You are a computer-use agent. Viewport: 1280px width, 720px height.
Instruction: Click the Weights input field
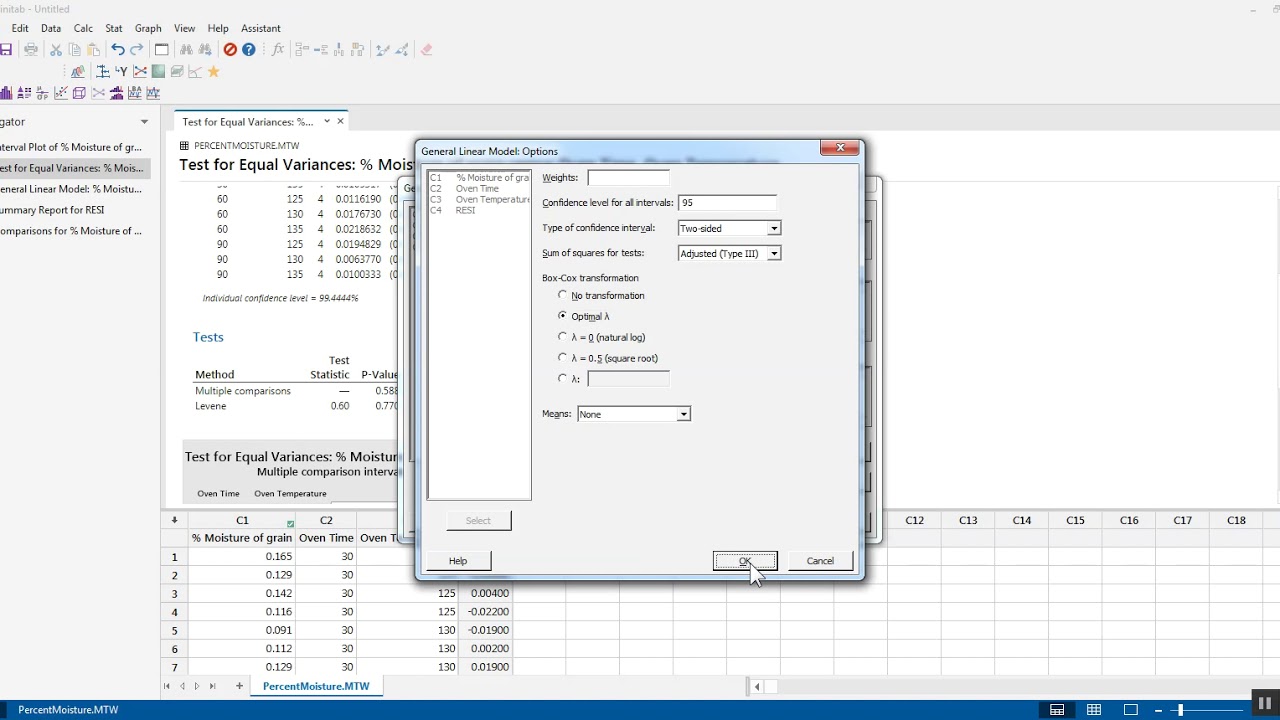(x=628, y=177)
